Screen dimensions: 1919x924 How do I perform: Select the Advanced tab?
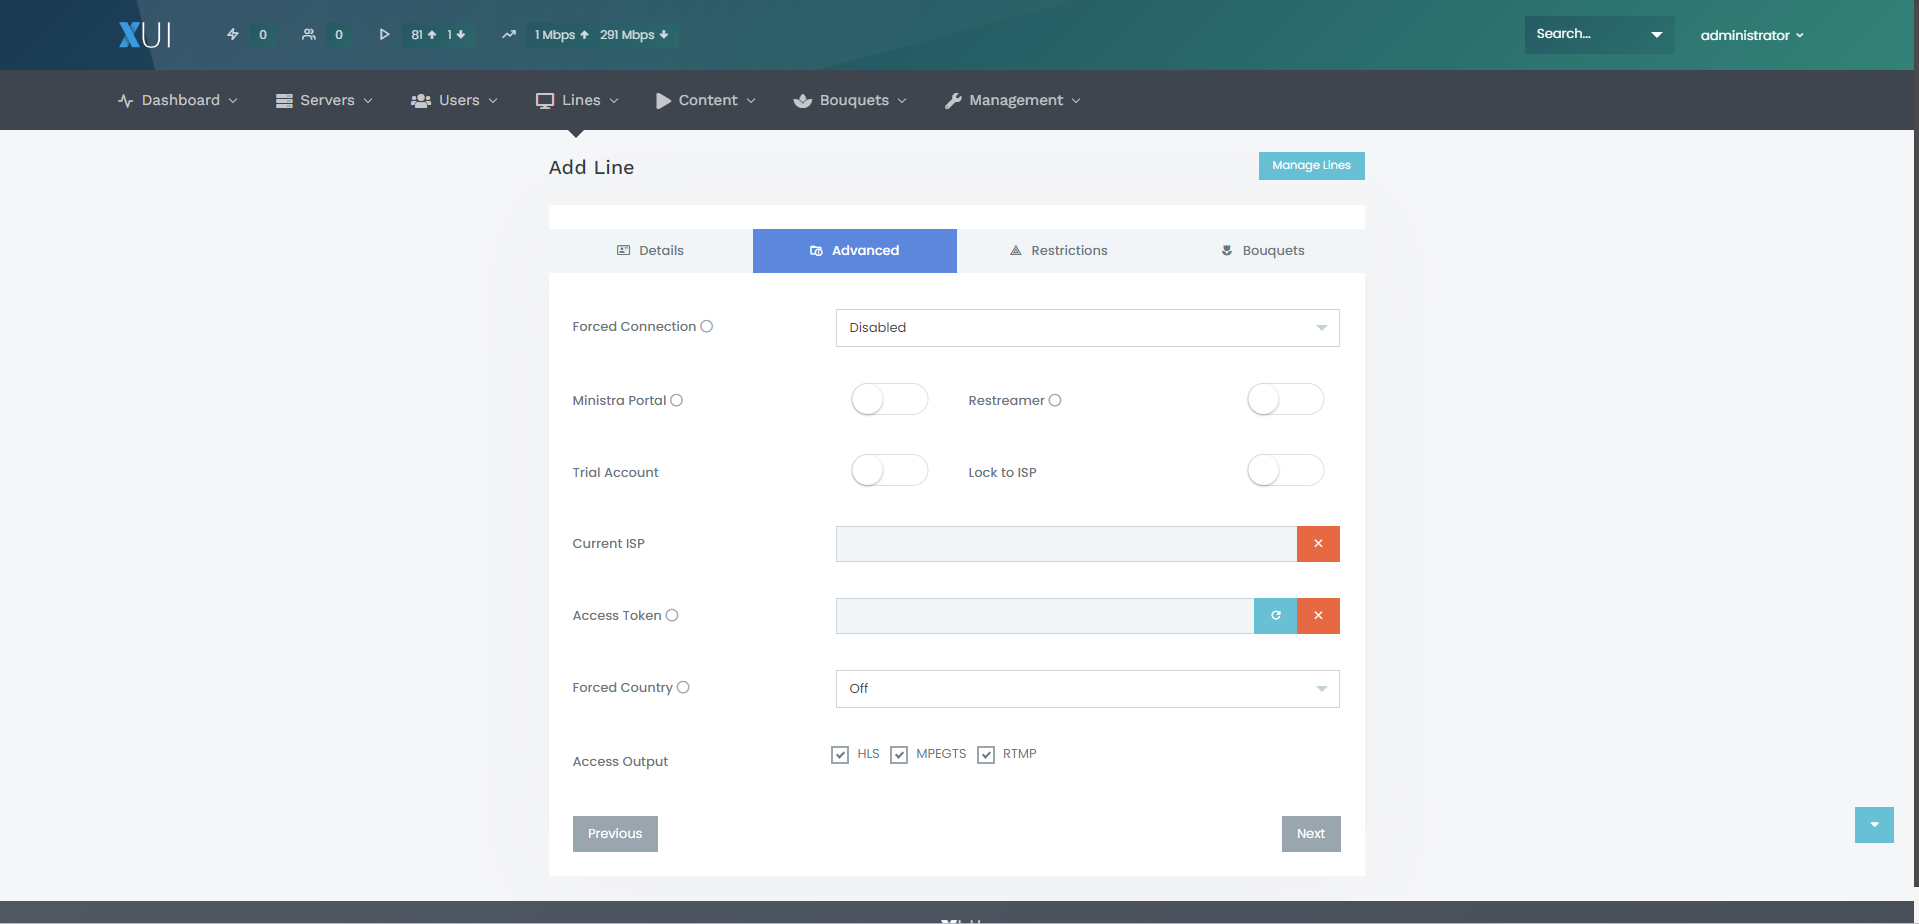coord(855,251)
